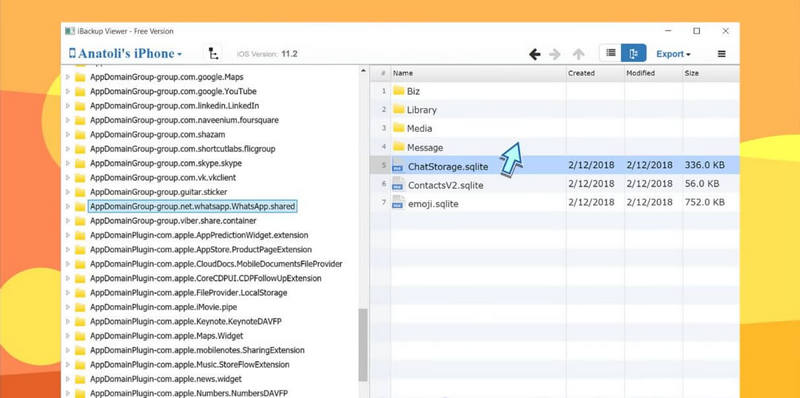Expand AppDomainGroup-group.viber.share.container node

coord(67,221)
